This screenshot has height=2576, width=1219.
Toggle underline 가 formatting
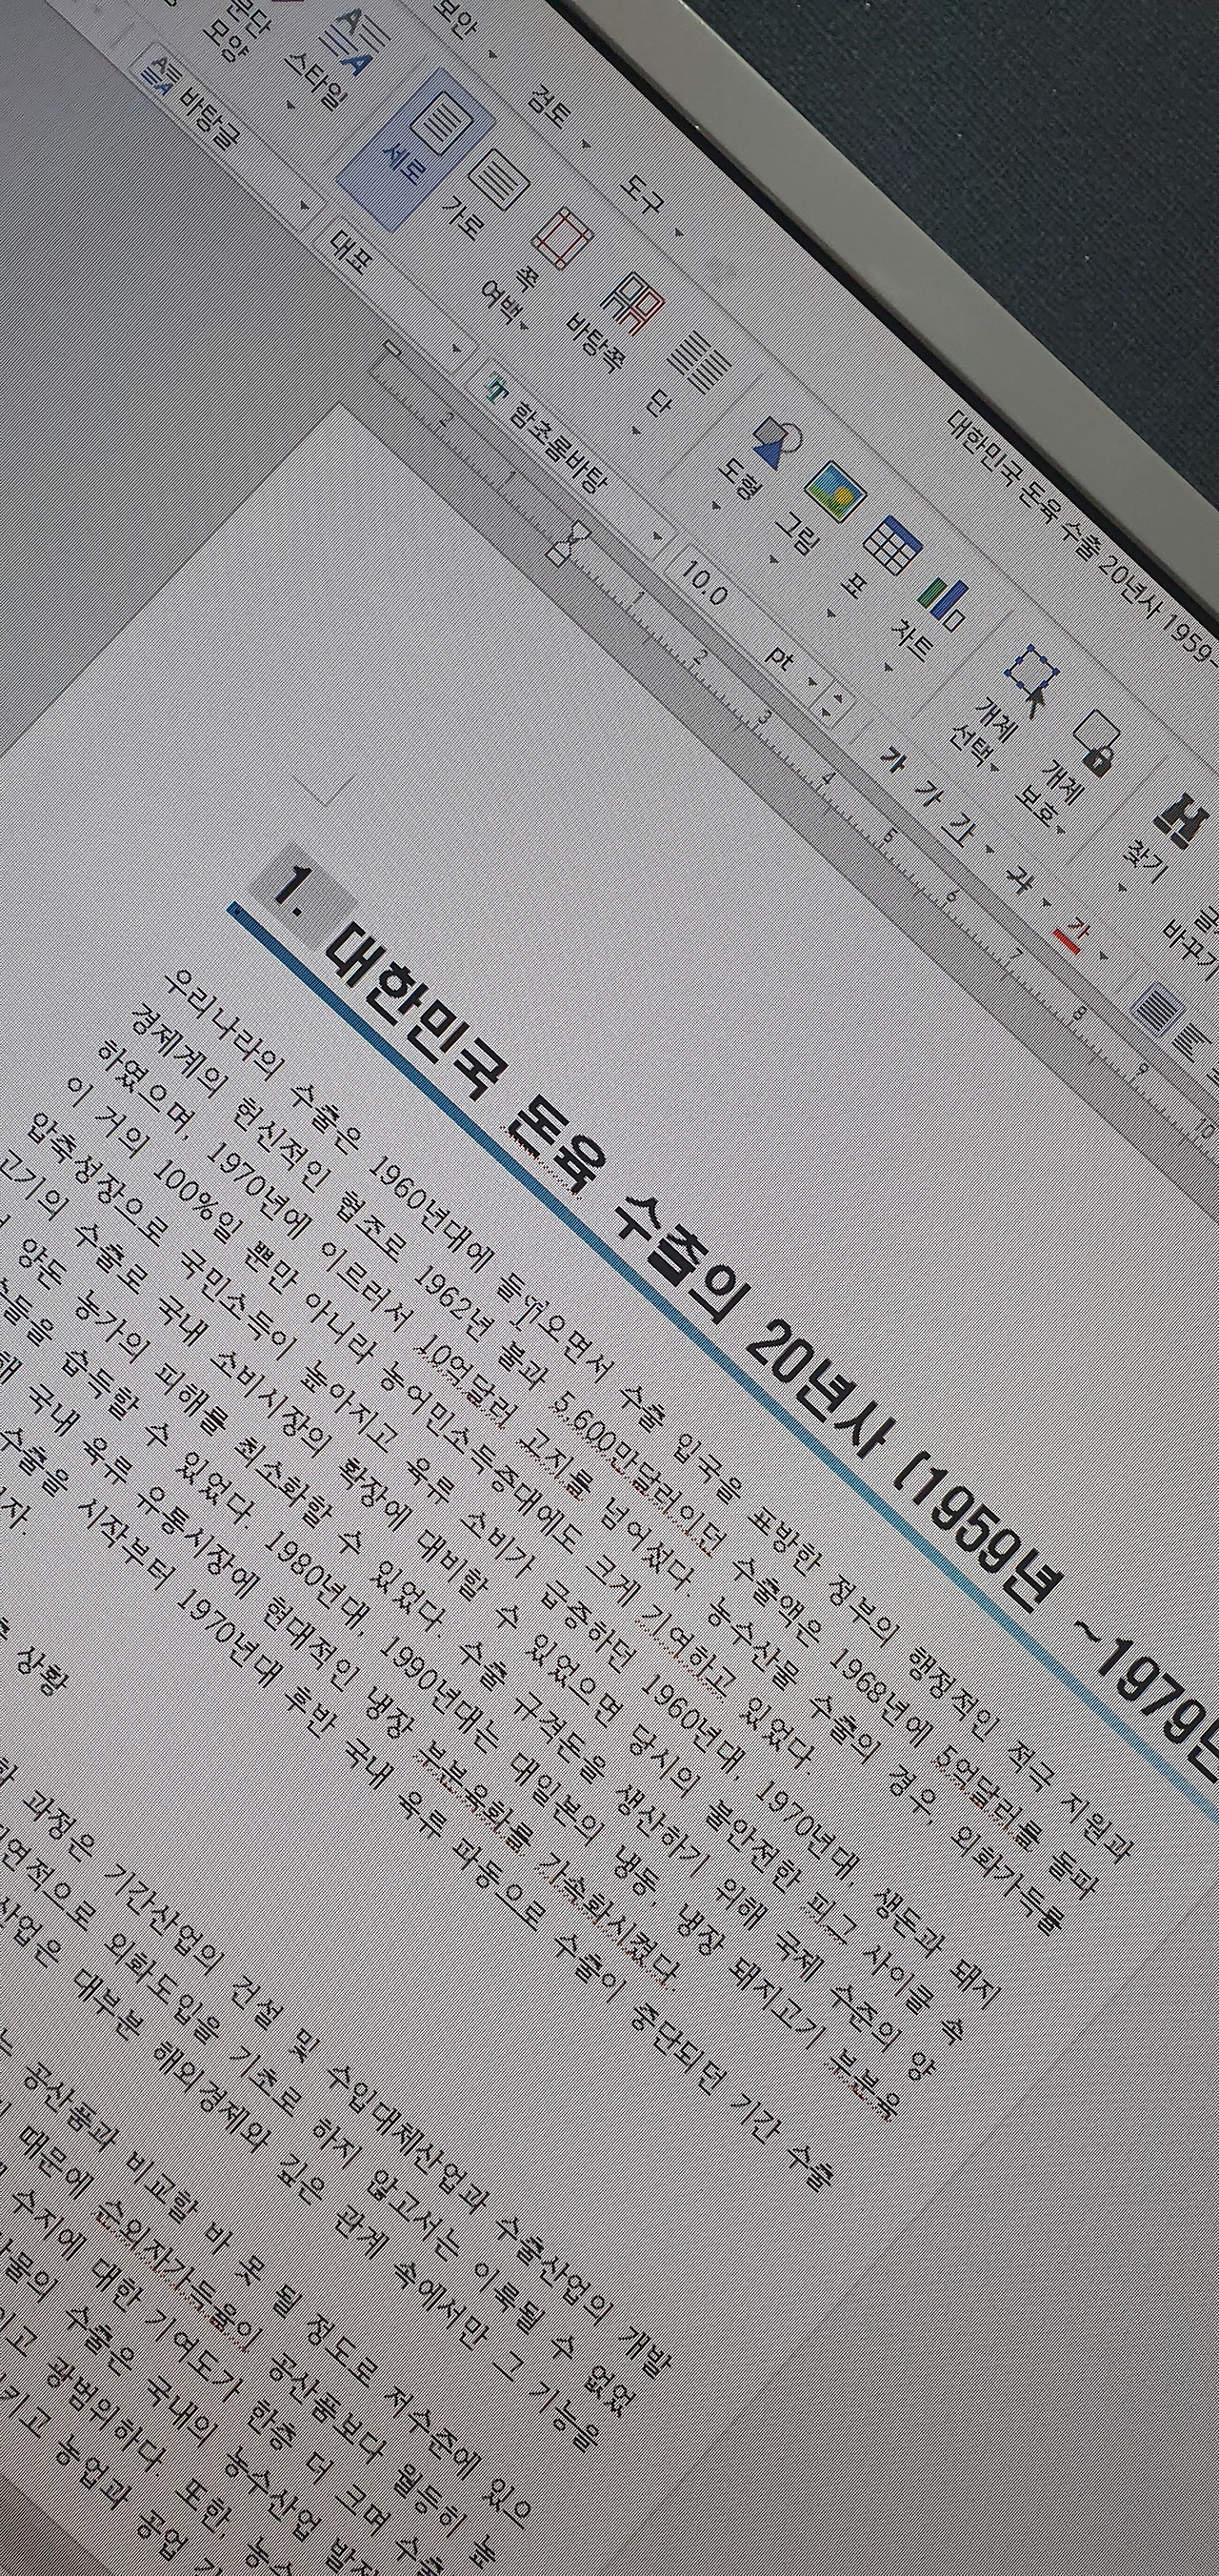tap(958, 829)
